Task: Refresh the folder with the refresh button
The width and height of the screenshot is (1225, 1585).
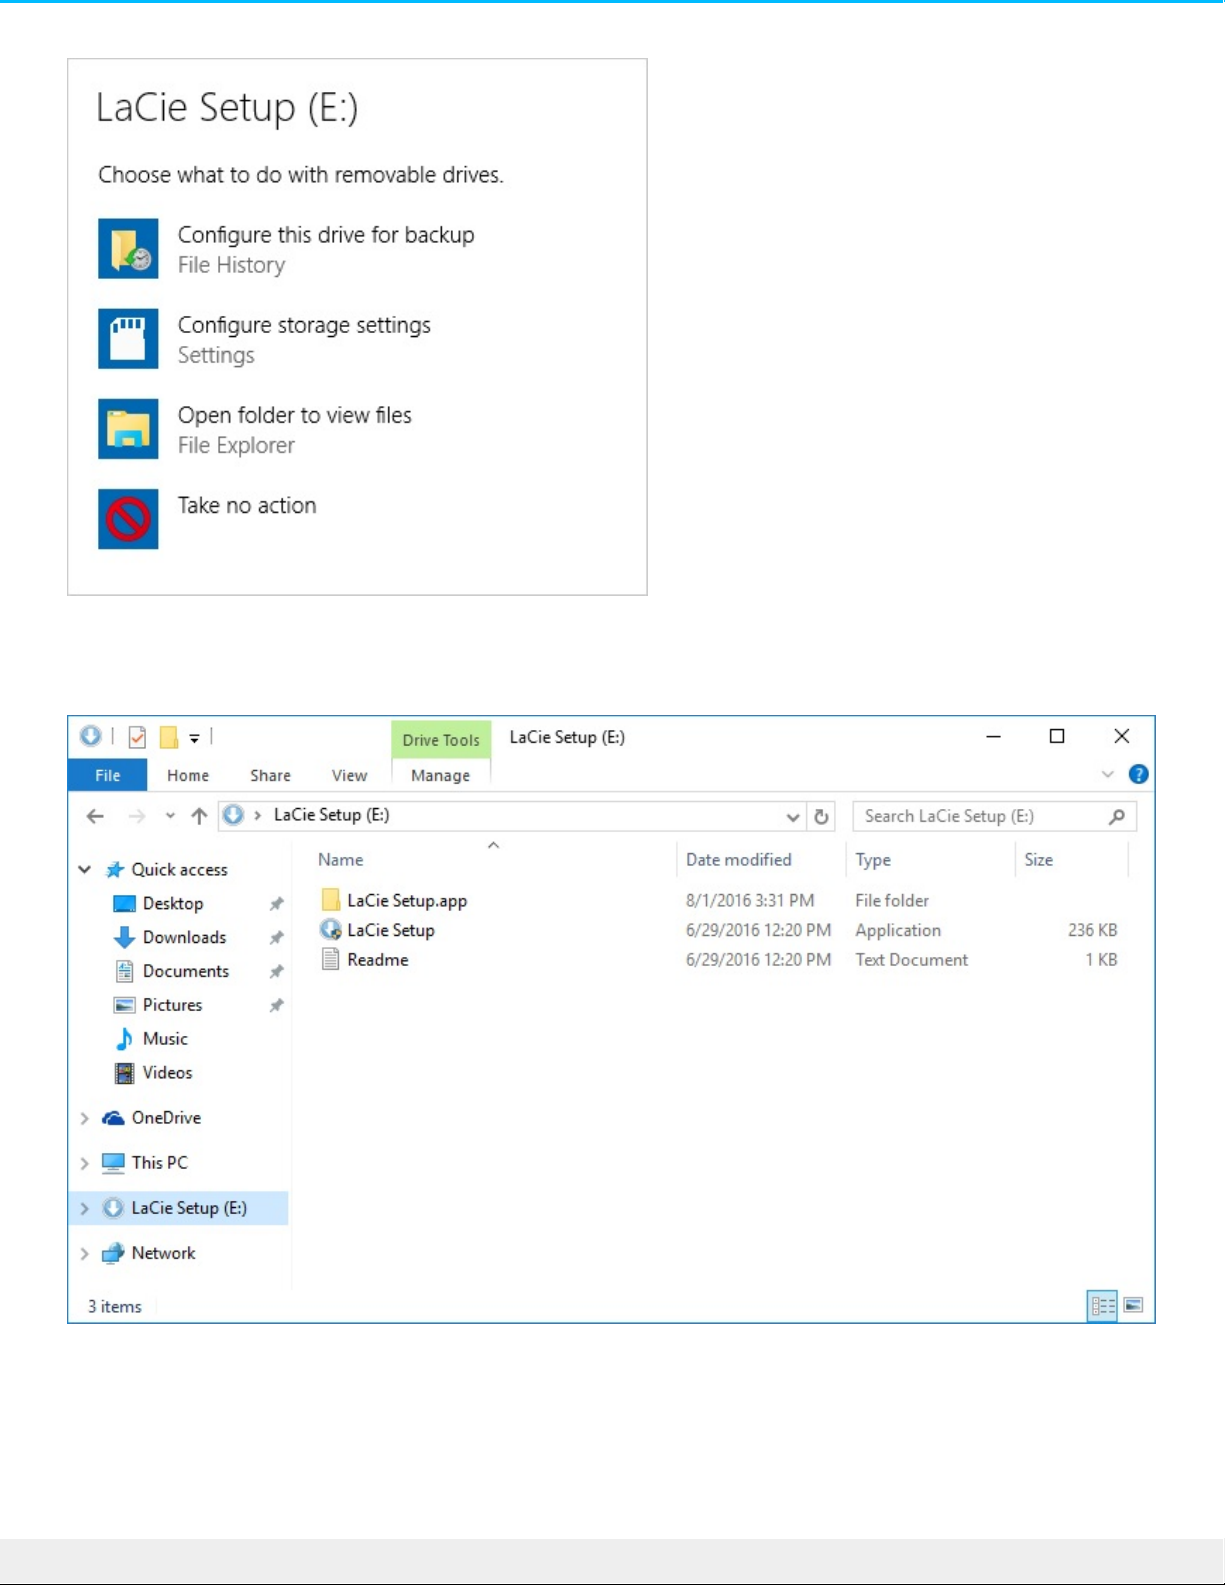Action: [822, 817]
